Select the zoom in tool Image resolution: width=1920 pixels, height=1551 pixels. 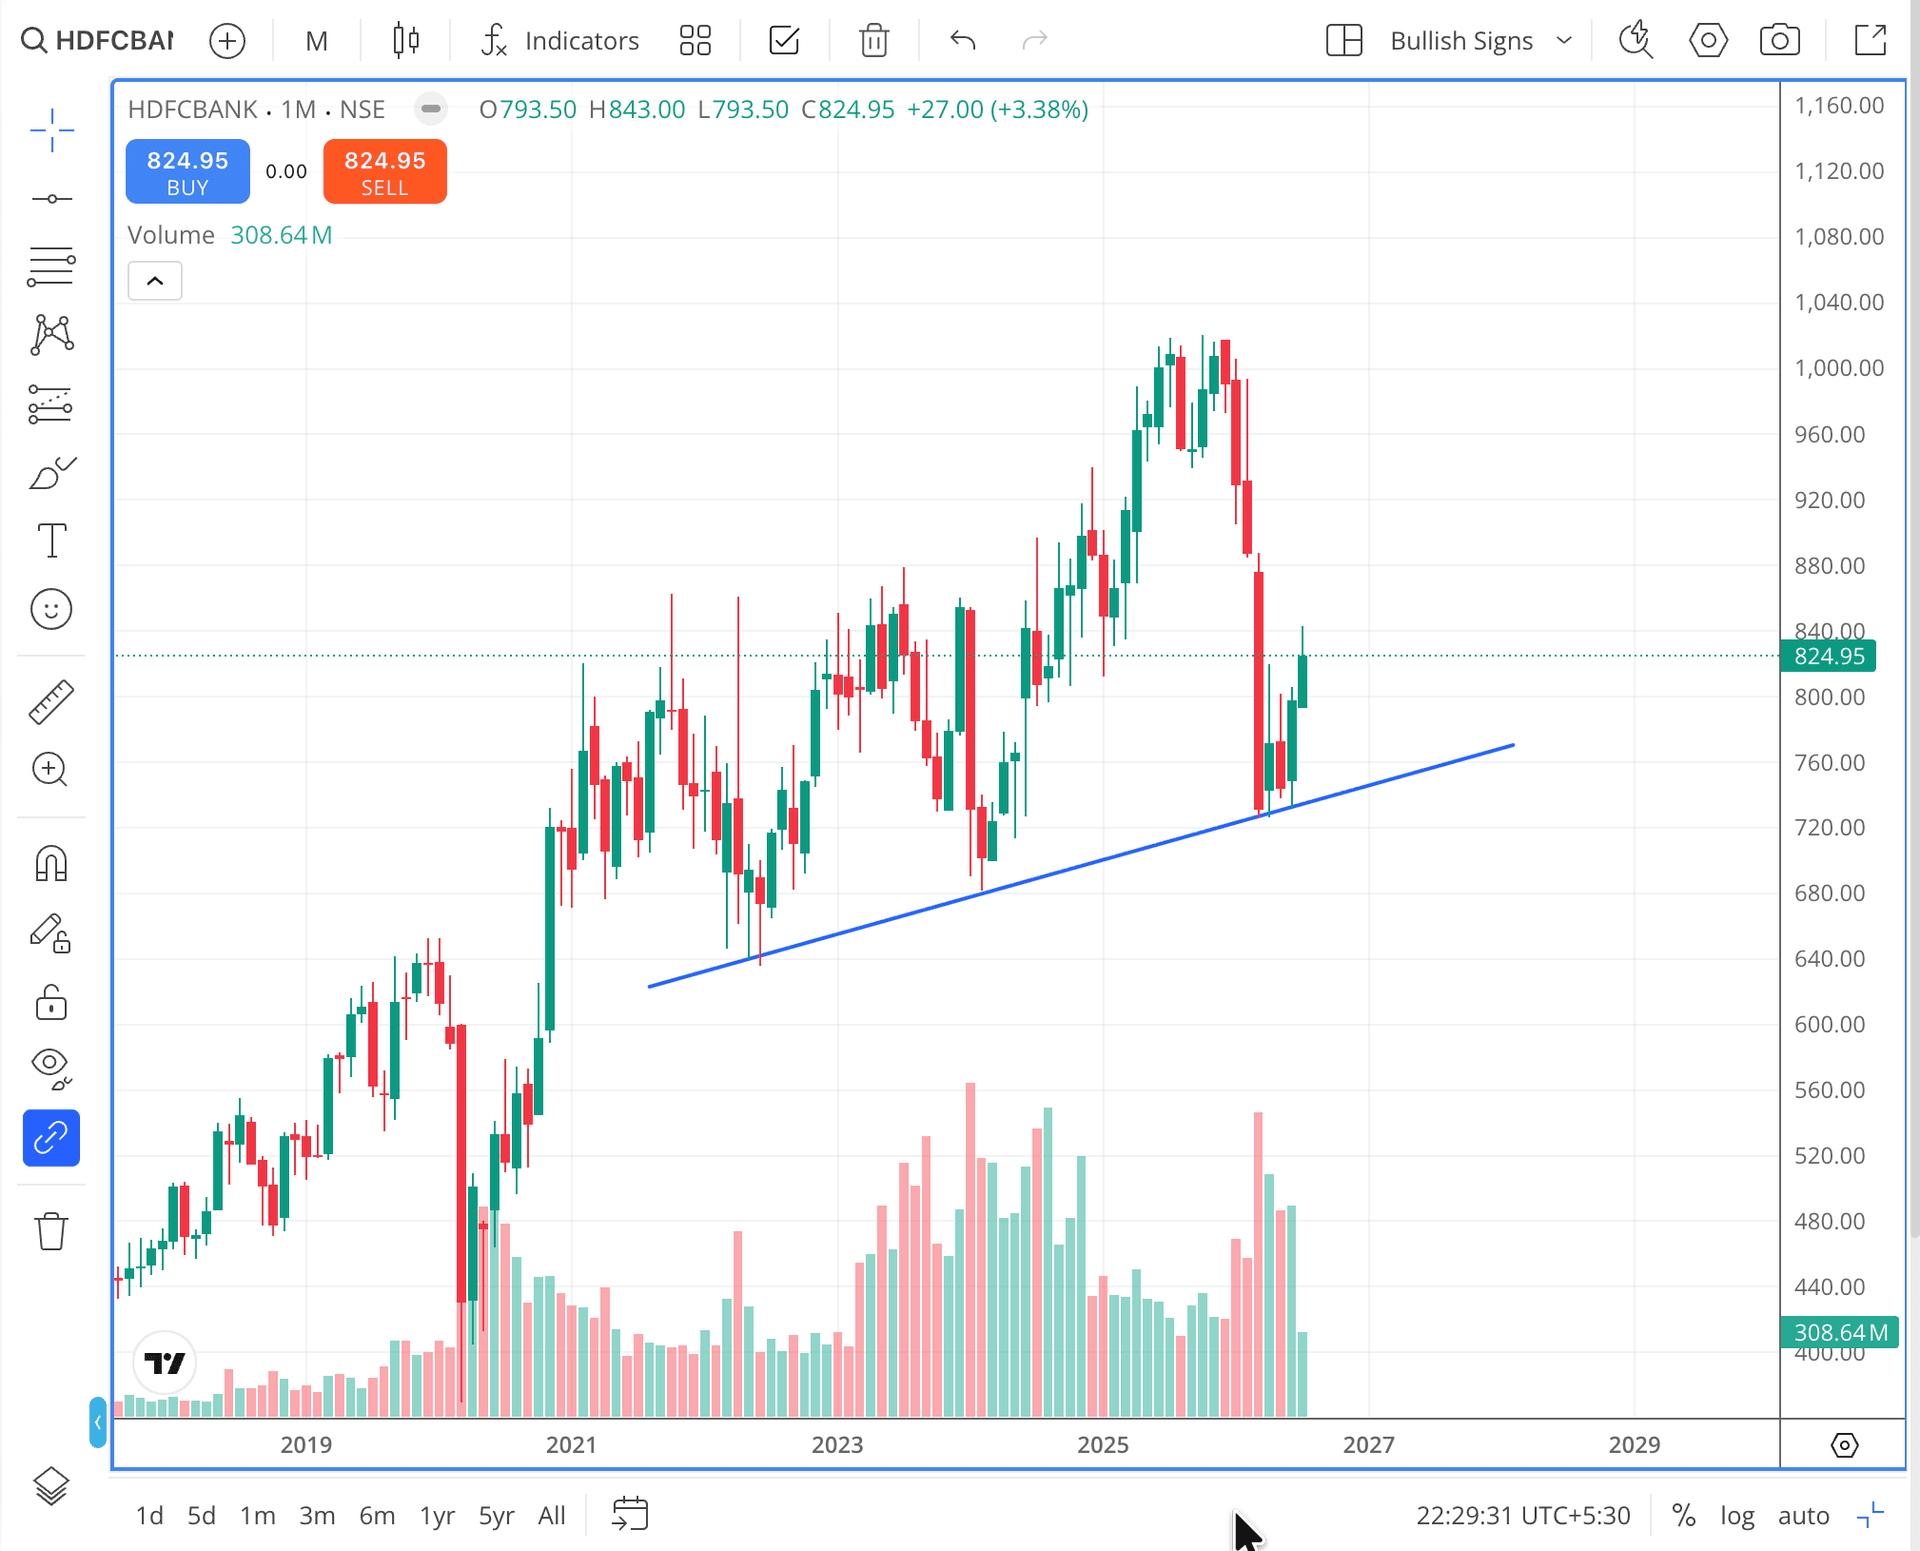point(51,769)
